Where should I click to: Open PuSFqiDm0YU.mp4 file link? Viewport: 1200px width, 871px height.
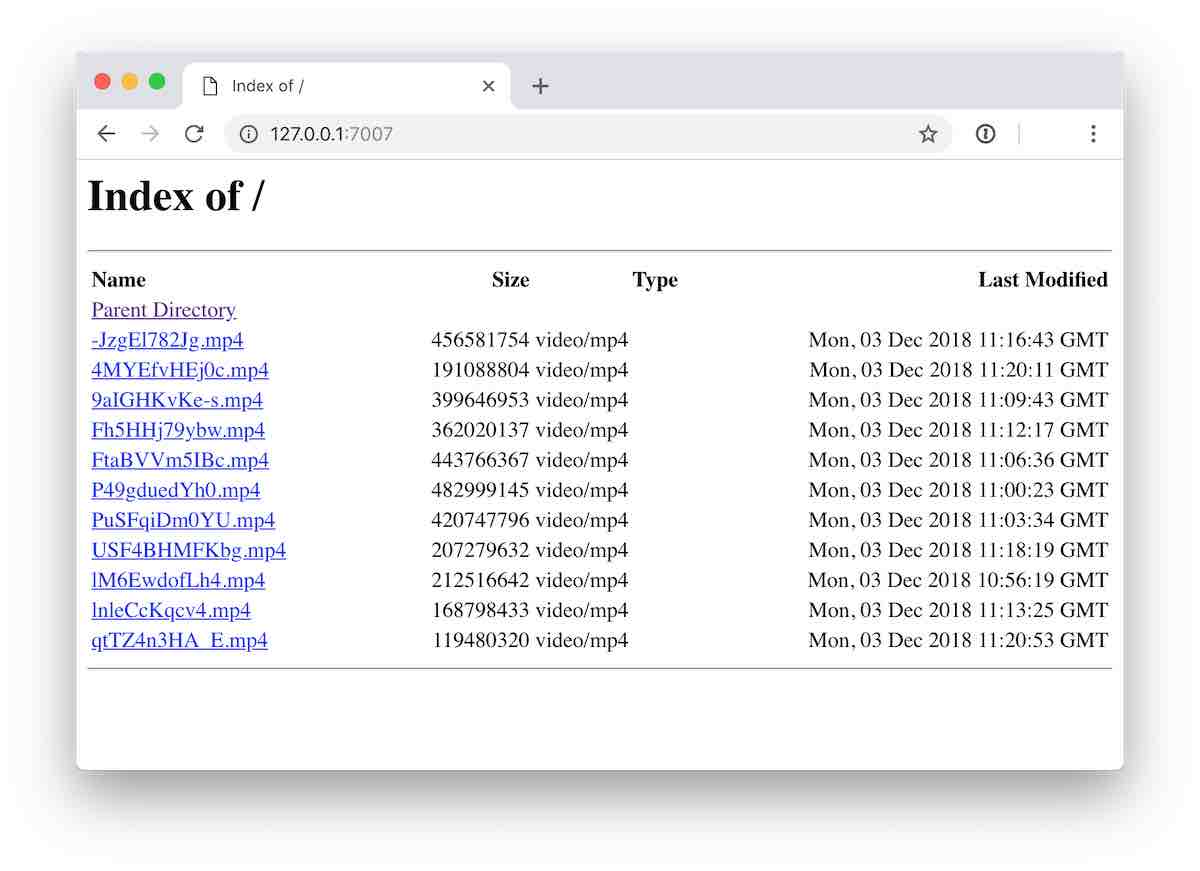pos(183,520)
